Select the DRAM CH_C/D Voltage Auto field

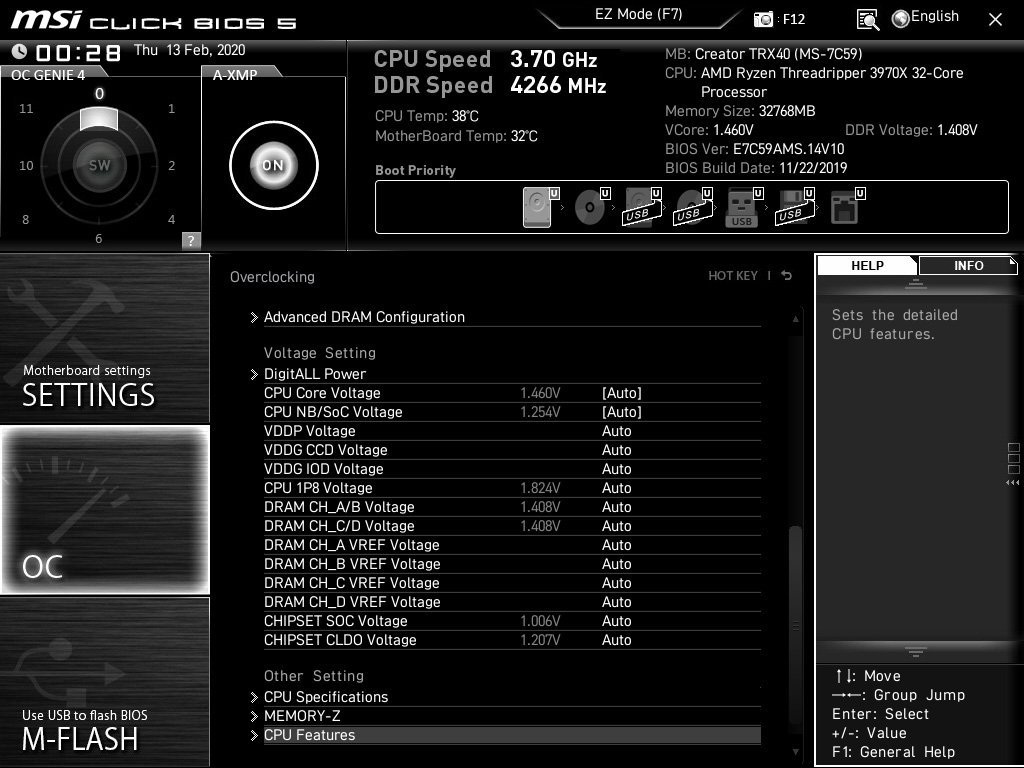point(616,526)
